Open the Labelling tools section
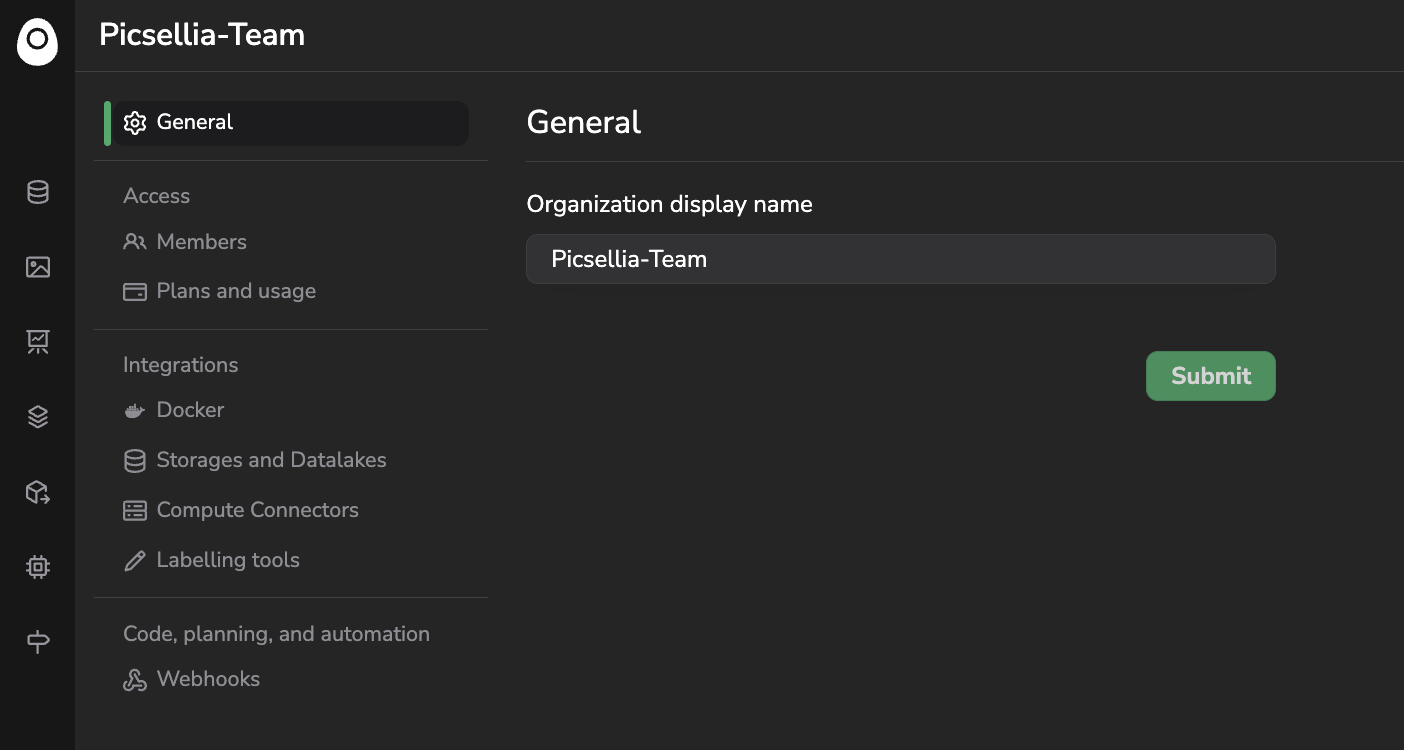 click(x=228, y=560)
